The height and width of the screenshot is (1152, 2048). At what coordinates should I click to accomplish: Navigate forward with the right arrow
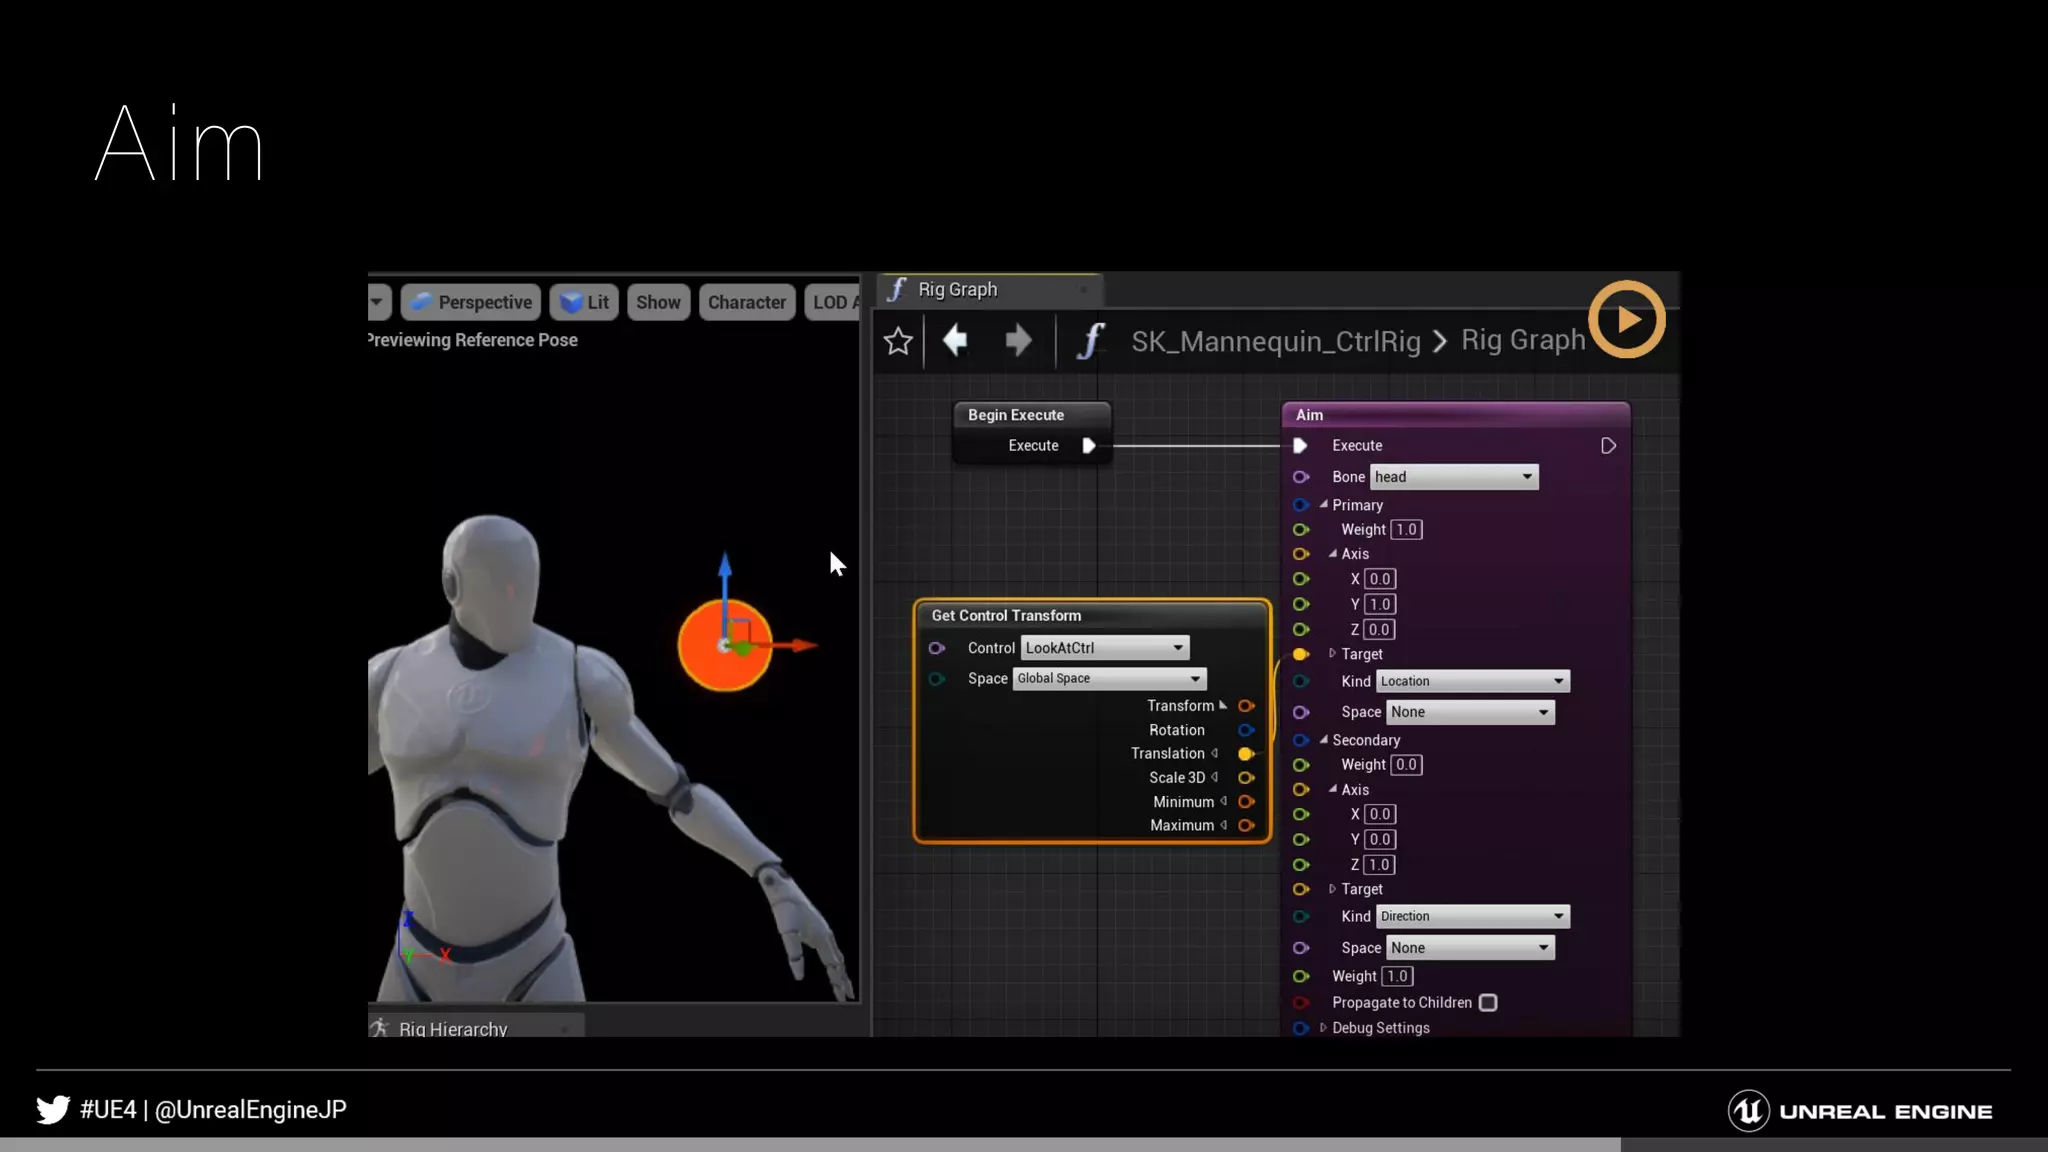(x=1018, y=341)
